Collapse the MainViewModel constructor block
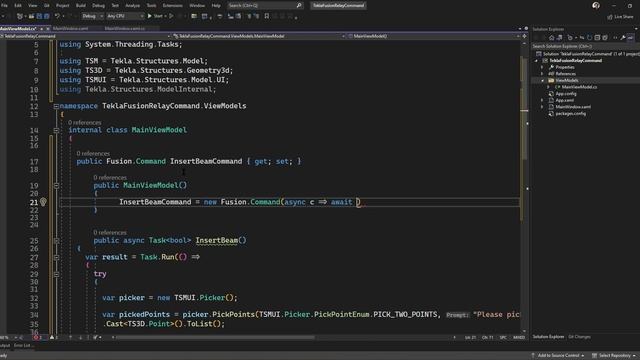Screen dimensions: 640x360 coord(56,186)
